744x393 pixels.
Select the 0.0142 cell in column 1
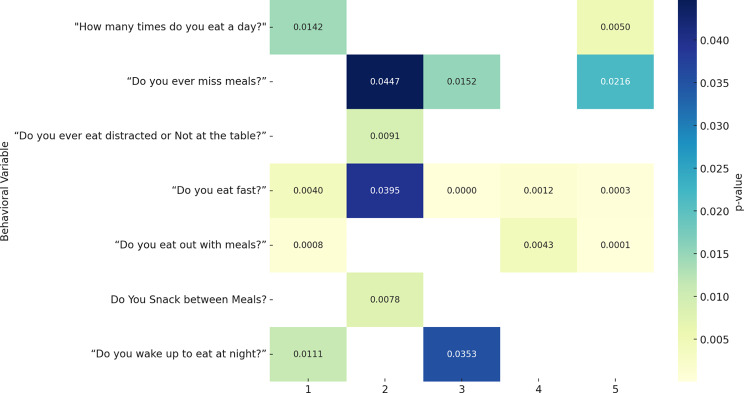pos(308,27)
